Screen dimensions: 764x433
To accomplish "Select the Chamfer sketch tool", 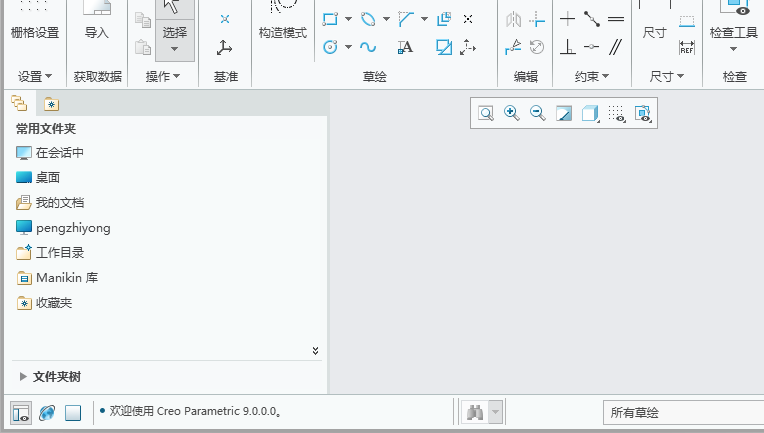I will click(406, 19).
